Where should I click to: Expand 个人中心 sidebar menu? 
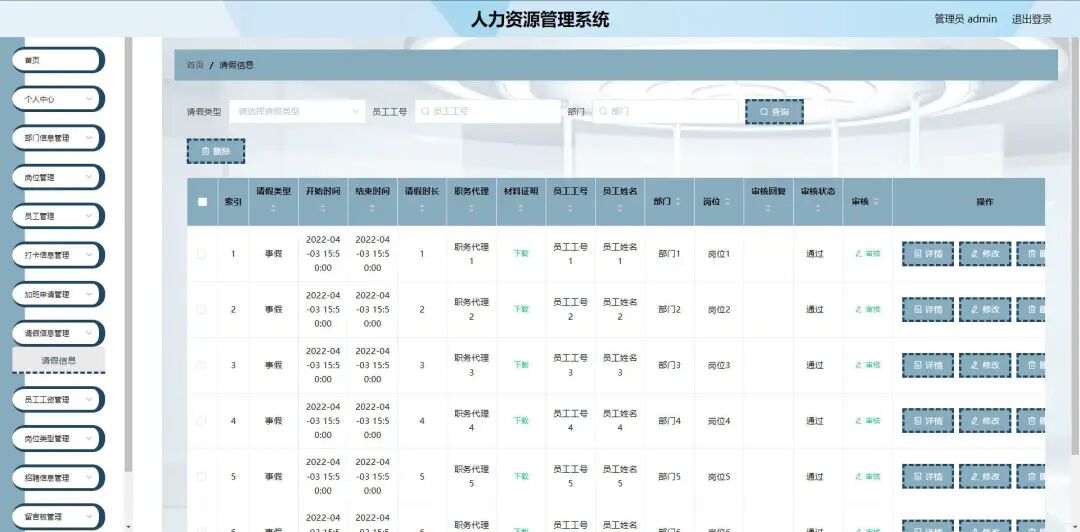[58, 99]
